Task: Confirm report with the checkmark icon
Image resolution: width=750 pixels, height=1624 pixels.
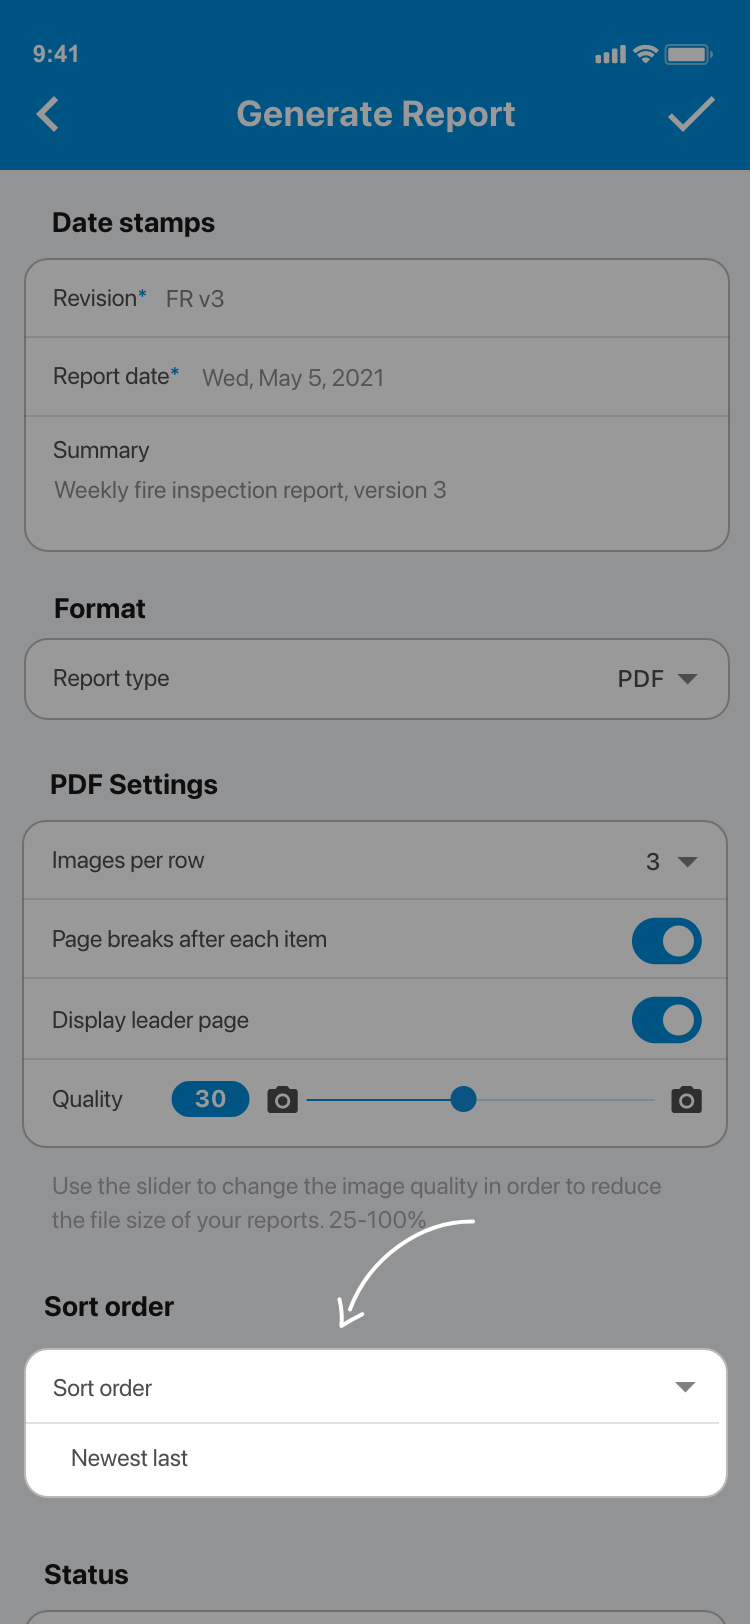Action: pyautogui.click(x=691, y=114)
